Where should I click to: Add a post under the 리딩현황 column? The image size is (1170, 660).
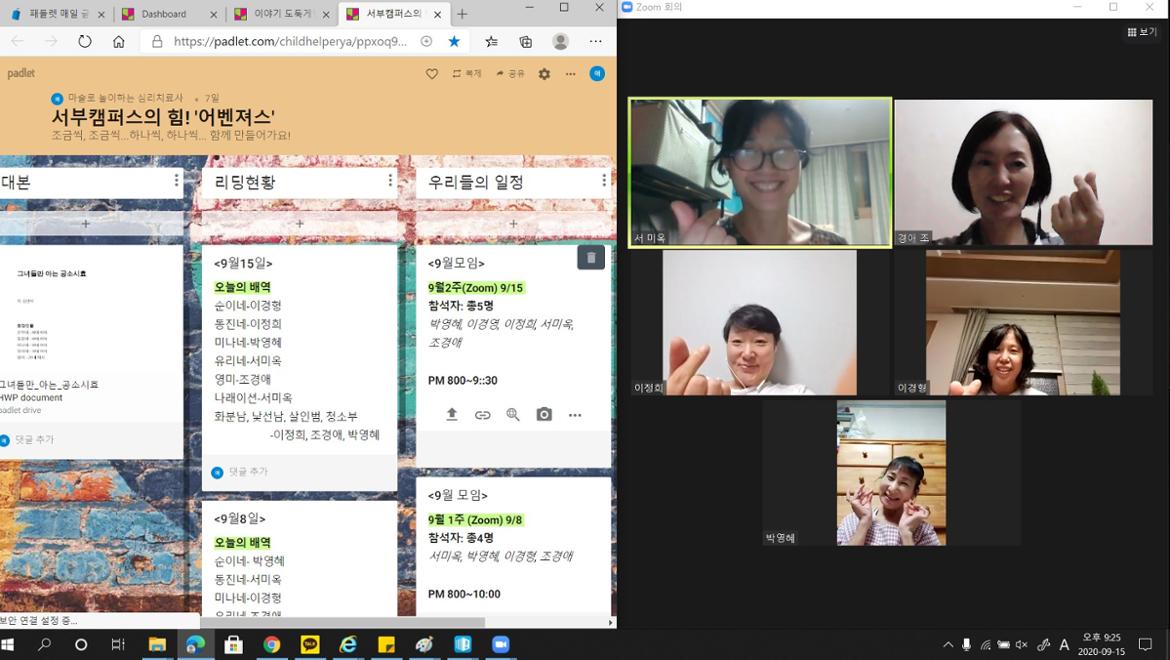299,224
